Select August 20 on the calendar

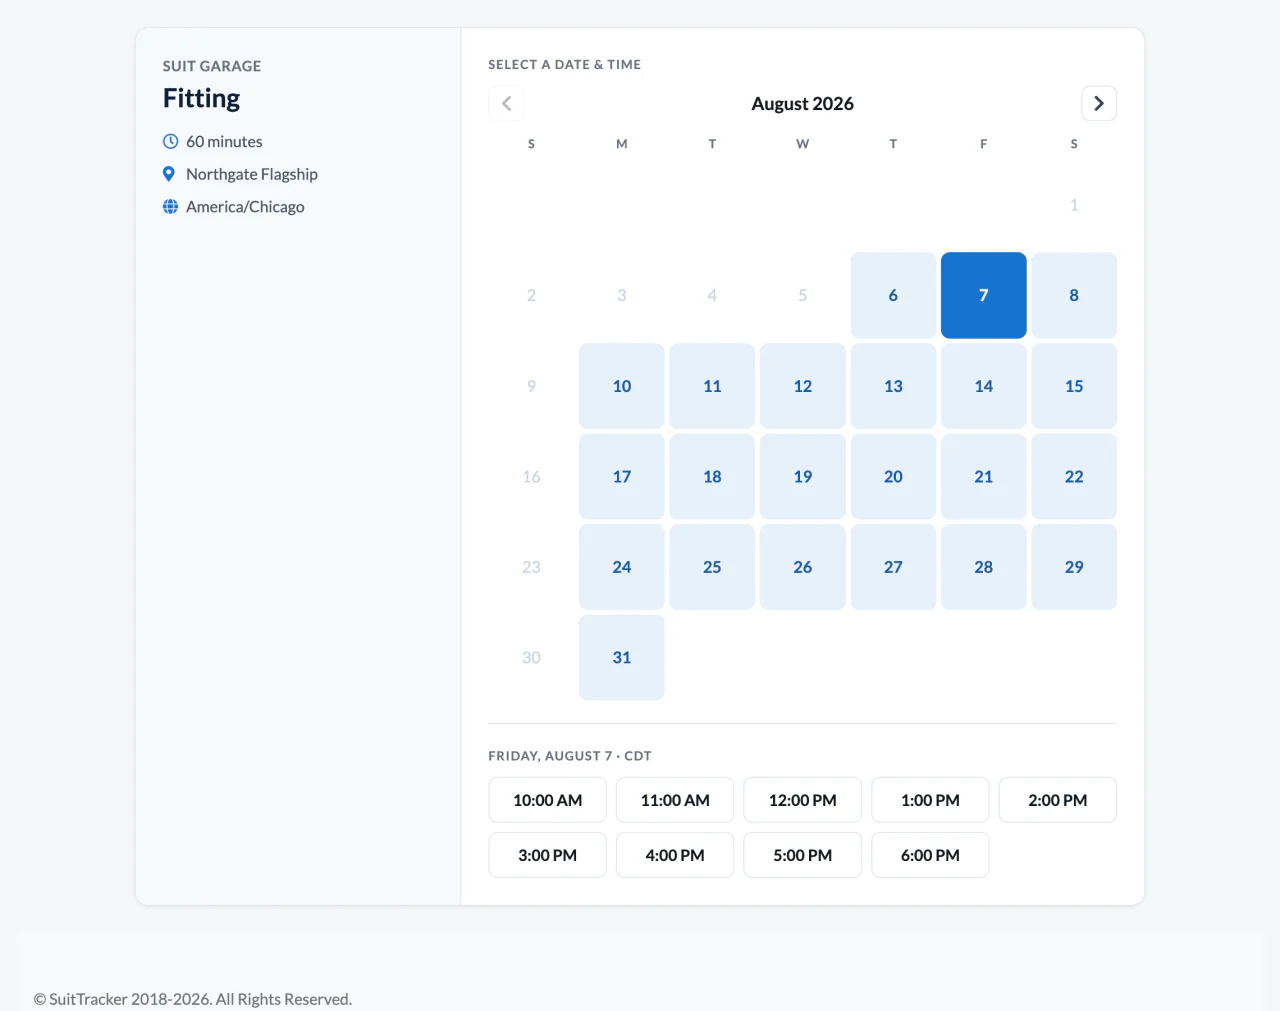893,476
